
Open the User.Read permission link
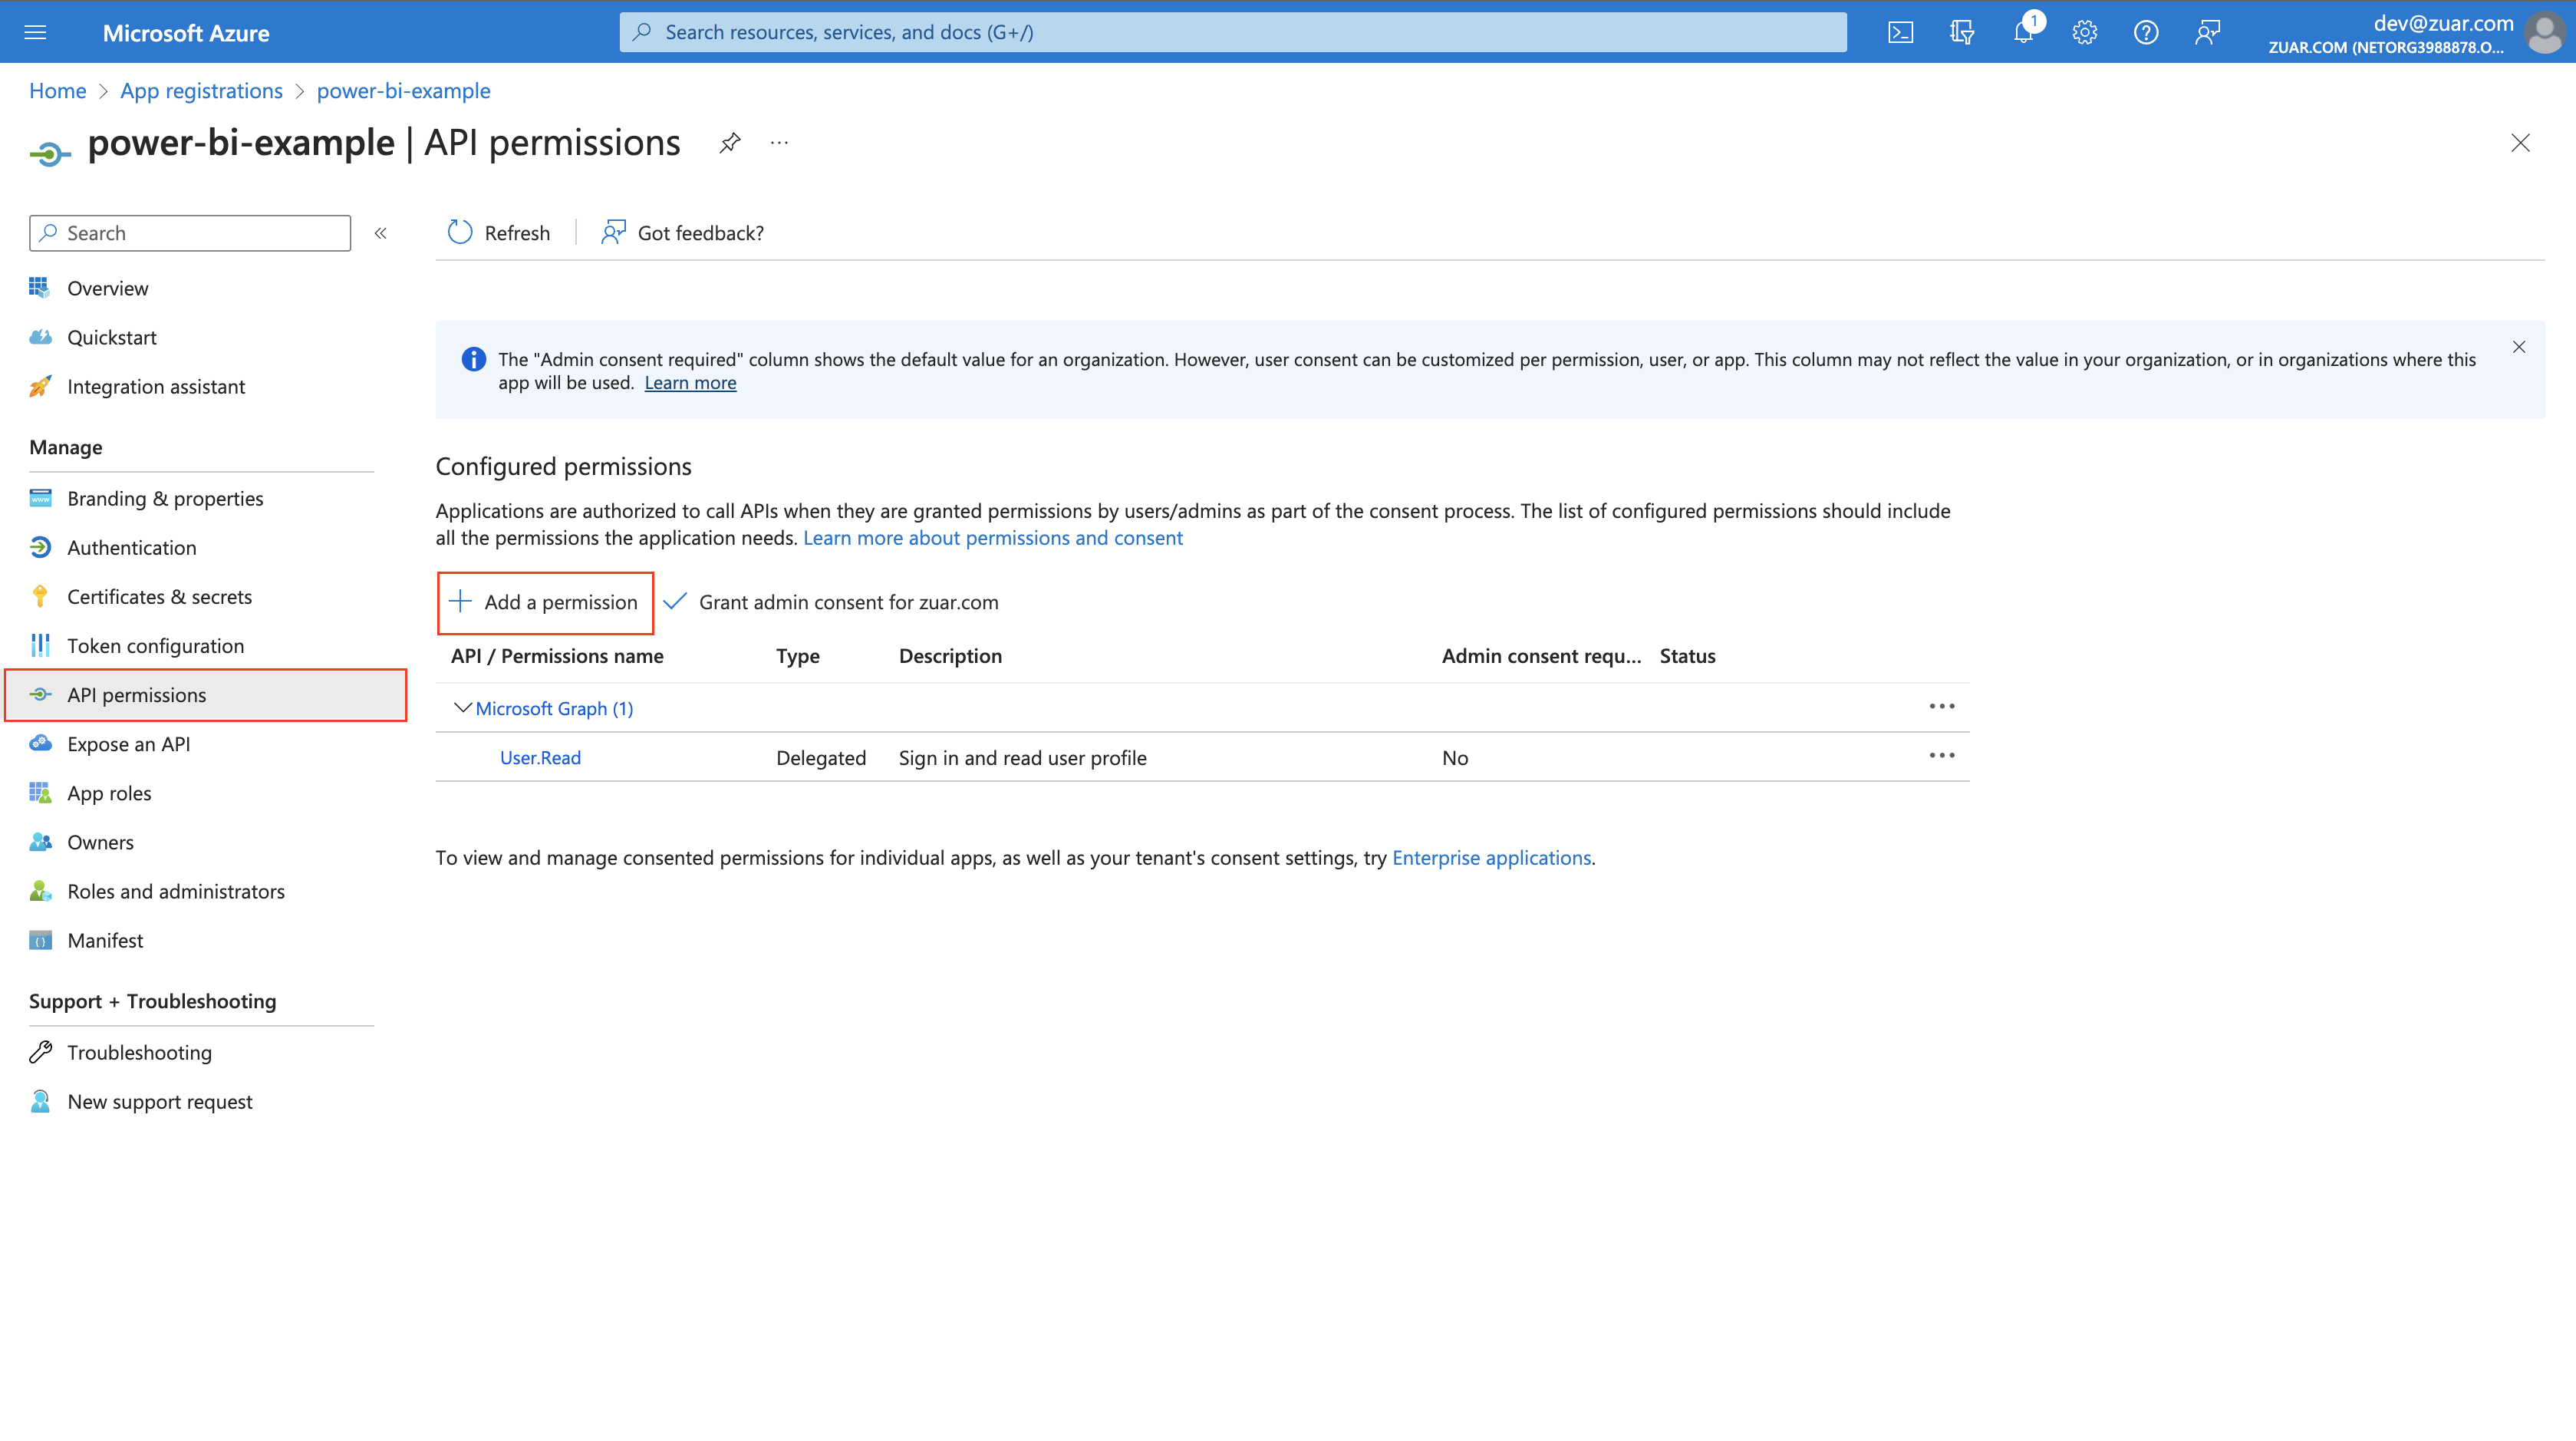click(540, 757)
